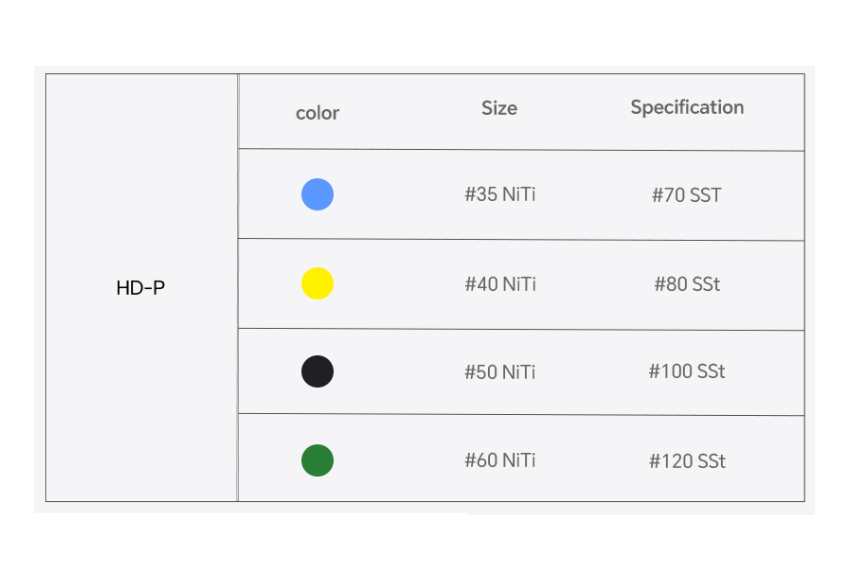This screenshot has width=845, height=579.
Task: Select the #70 SST specification
Action: 686,195
